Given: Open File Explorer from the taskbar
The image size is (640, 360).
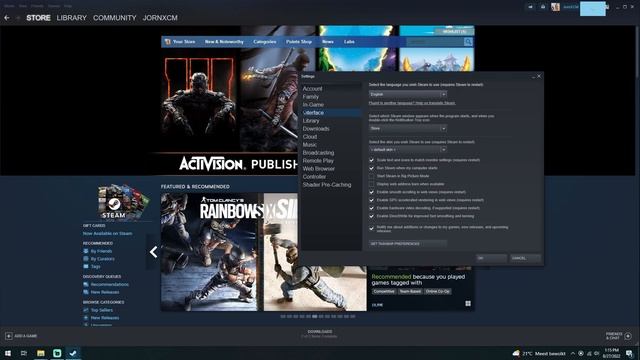Looking at the screenshot, I should [x=40, y=353].
